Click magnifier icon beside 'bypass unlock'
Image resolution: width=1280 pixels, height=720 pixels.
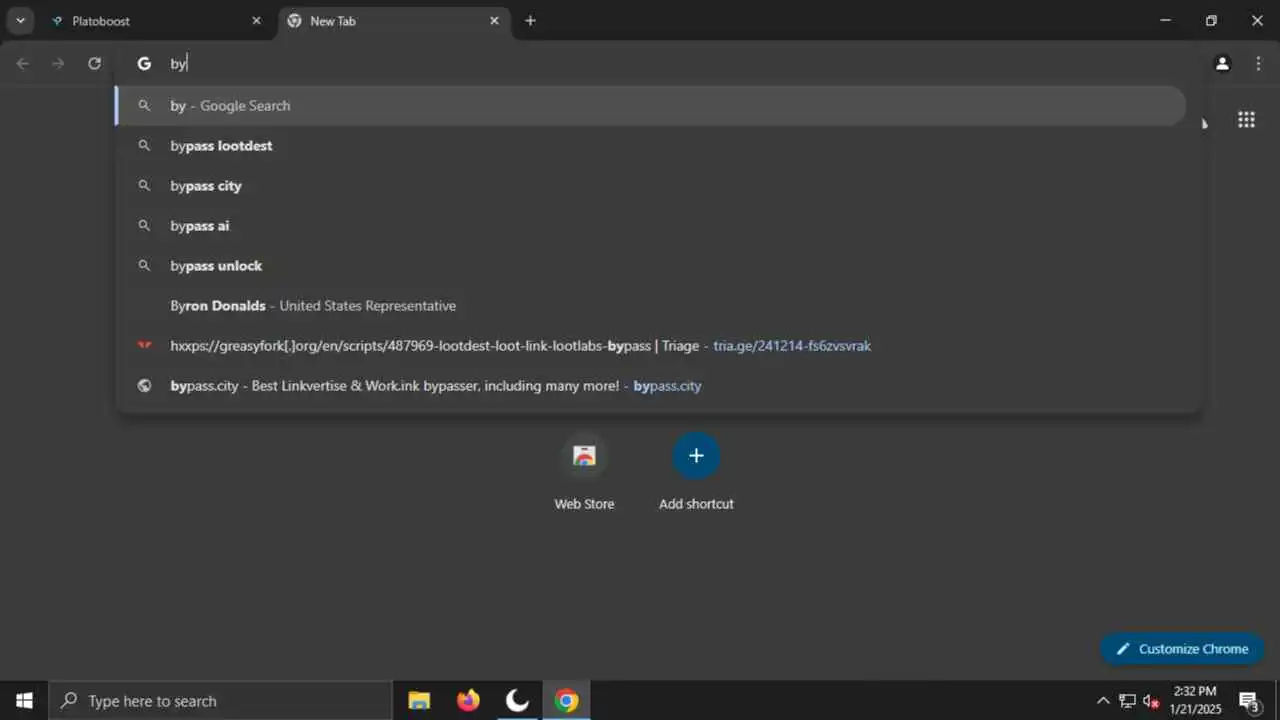(145, 266)
